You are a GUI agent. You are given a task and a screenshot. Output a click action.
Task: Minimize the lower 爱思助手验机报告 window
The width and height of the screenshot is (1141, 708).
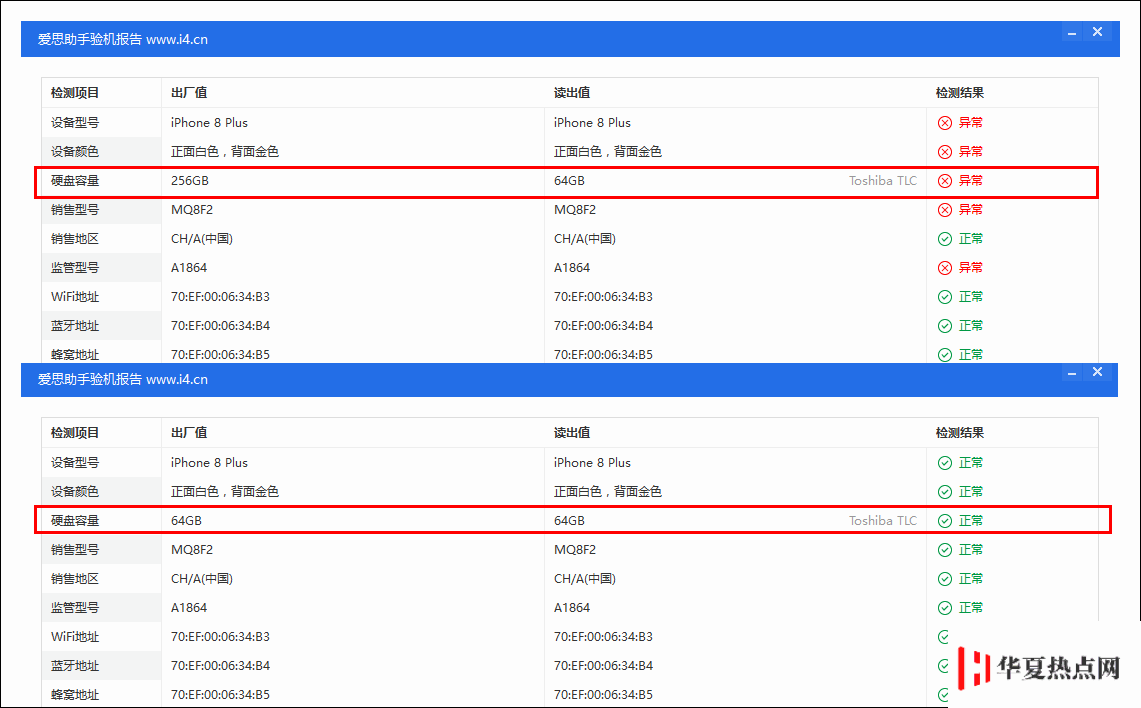[1072, 373]
